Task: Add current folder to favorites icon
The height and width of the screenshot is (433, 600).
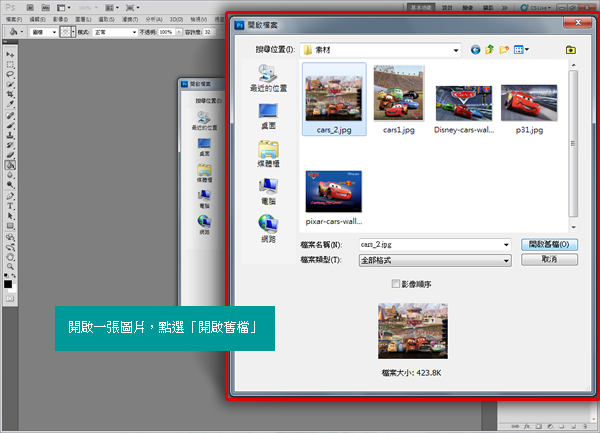Action: pyautogui.click(x=571, y=50)
